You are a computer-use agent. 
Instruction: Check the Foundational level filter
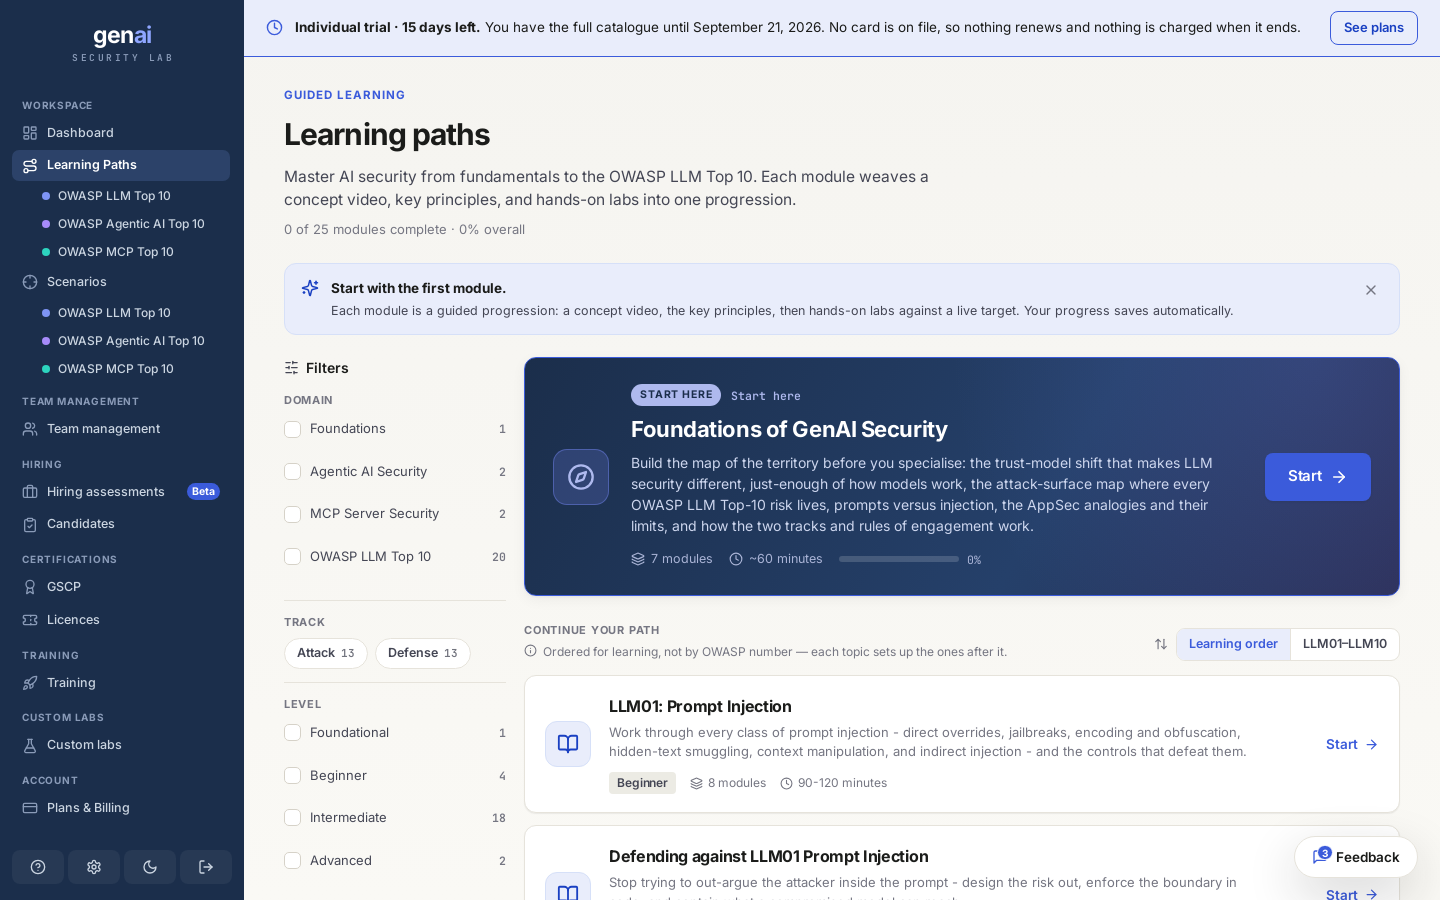pos(293,733)
